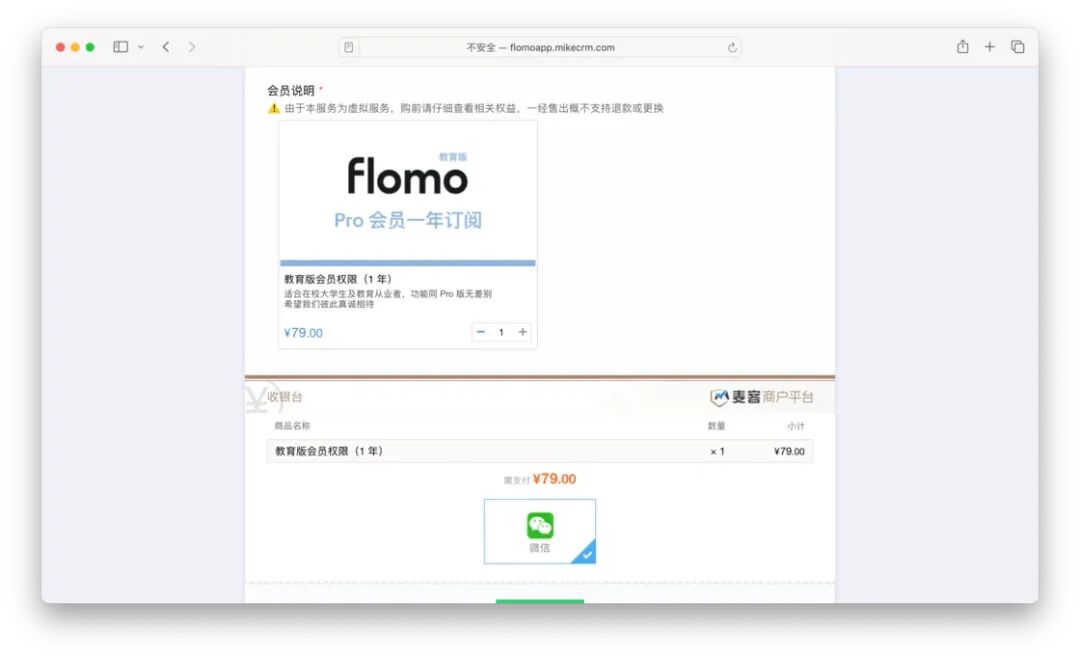Toggle the Safari sidebar button
The image size is (1080, 658).
[x=121, y=47]
